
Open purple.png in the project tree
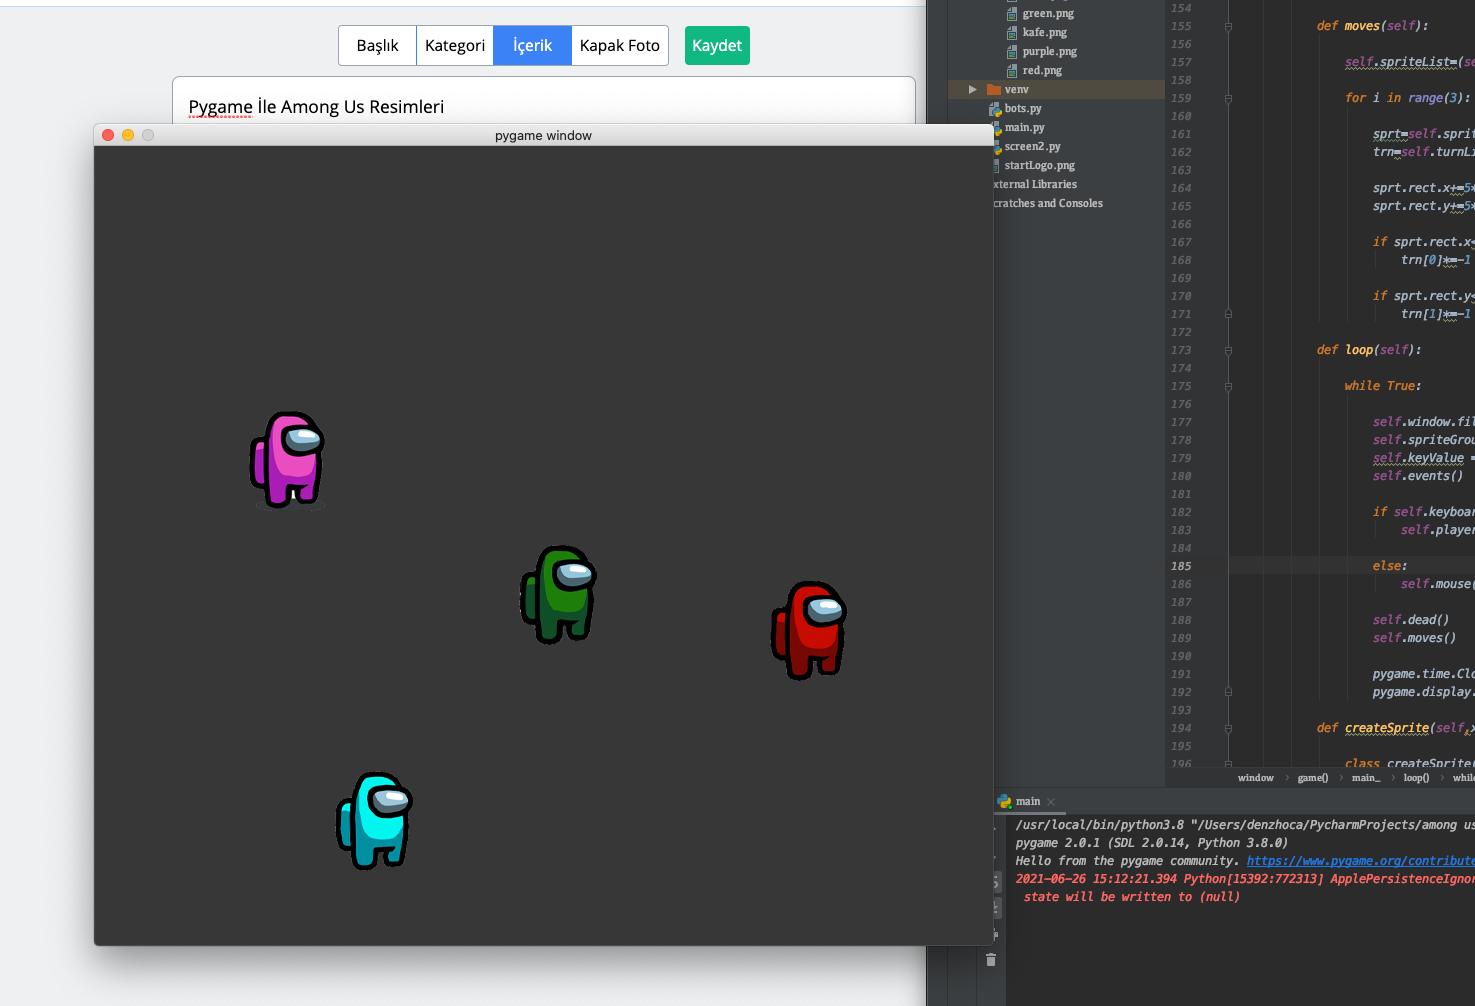1049,51
